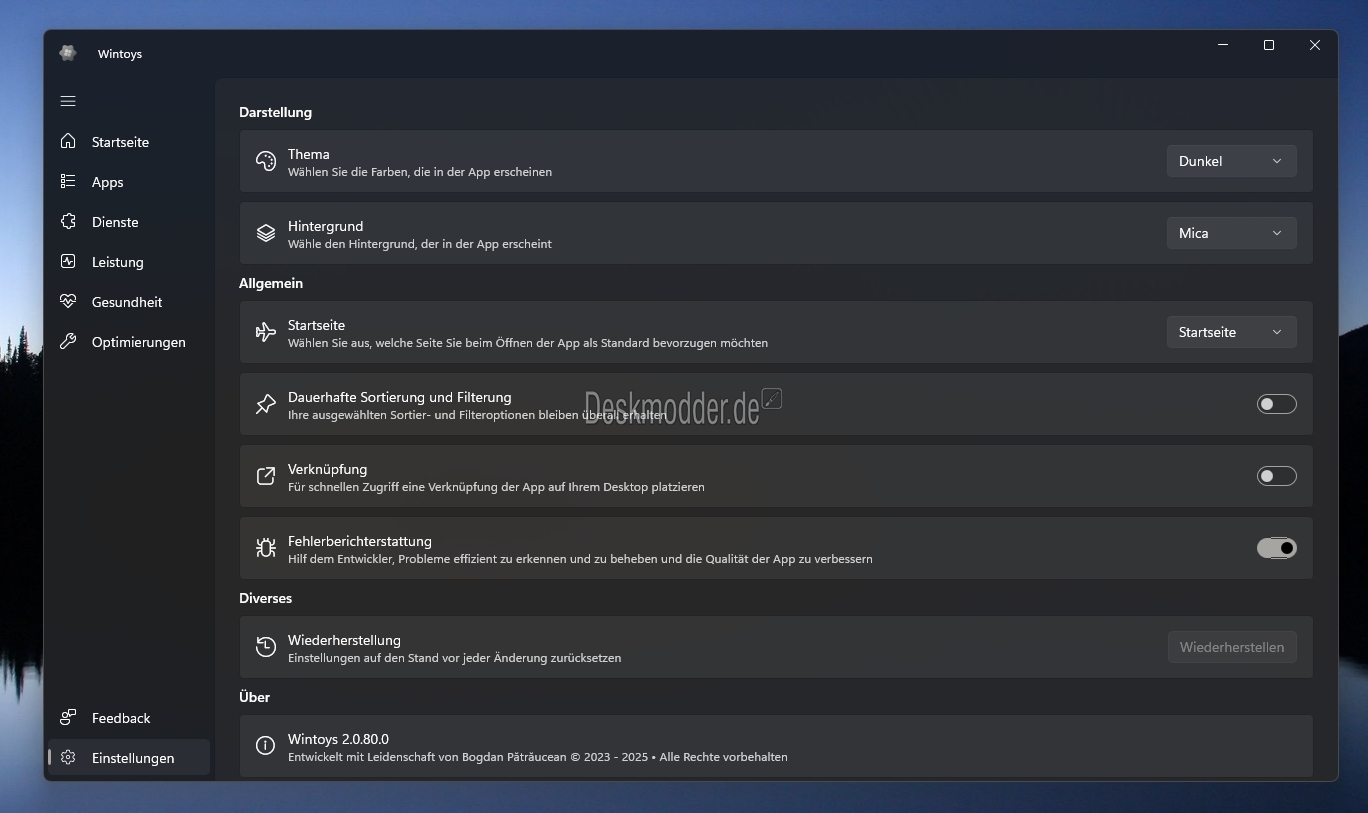Click the bug icon for Fehlerberichterstattung
This screenshot has height=813, width=1368.
tap(265, 548)
